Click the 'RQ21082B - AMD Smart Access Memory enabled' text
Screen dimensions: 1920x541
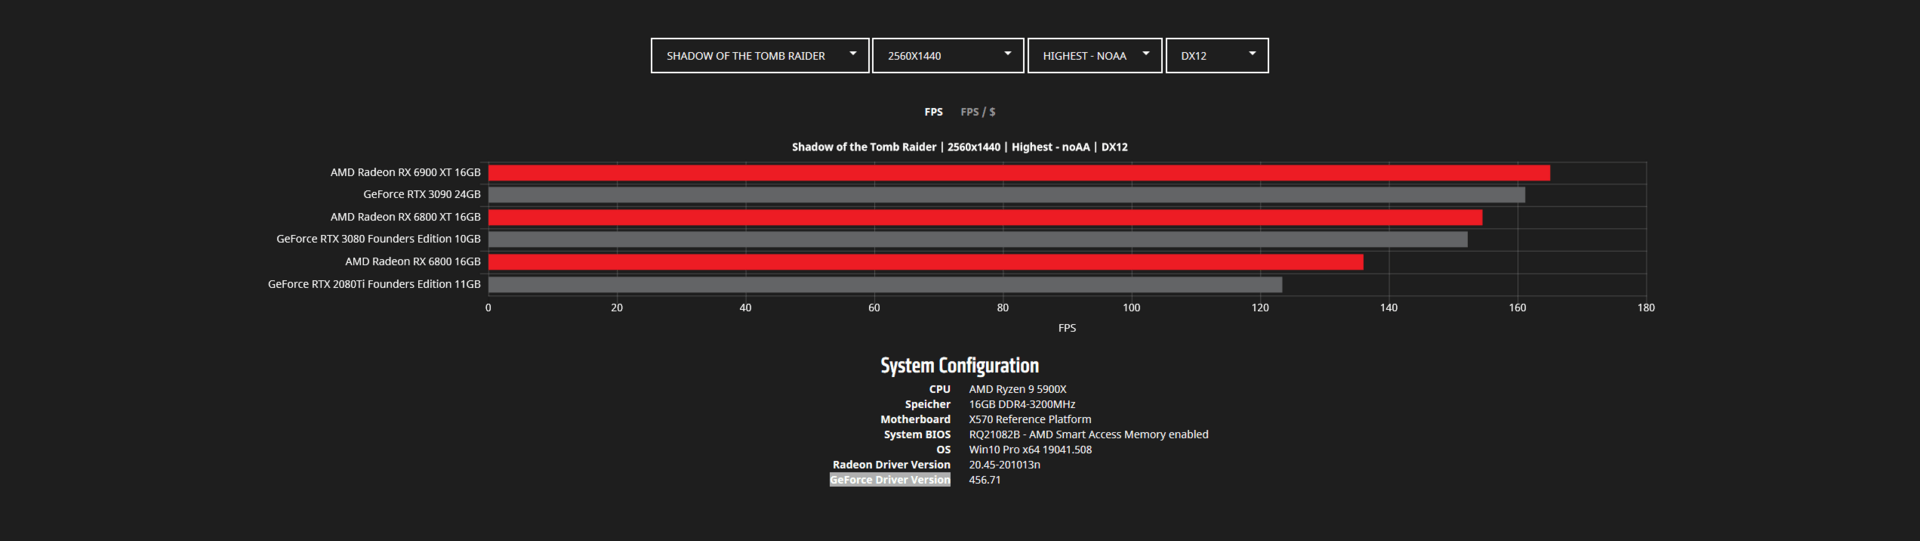click(x=1088, y=435)
